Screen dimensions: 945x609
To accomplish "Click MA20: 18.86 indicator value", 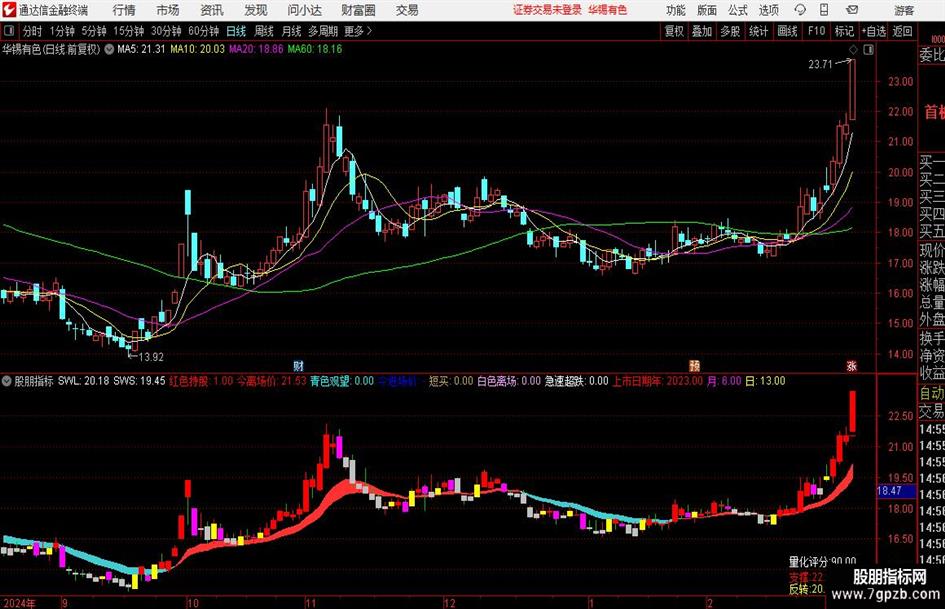I will 256,49.
